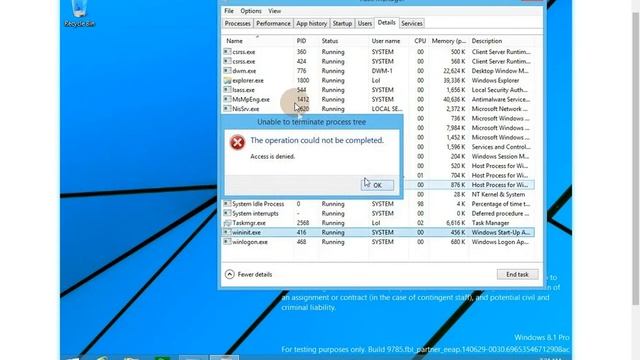Click the Services and Control description
640x360 pixels.
[501, 147]
